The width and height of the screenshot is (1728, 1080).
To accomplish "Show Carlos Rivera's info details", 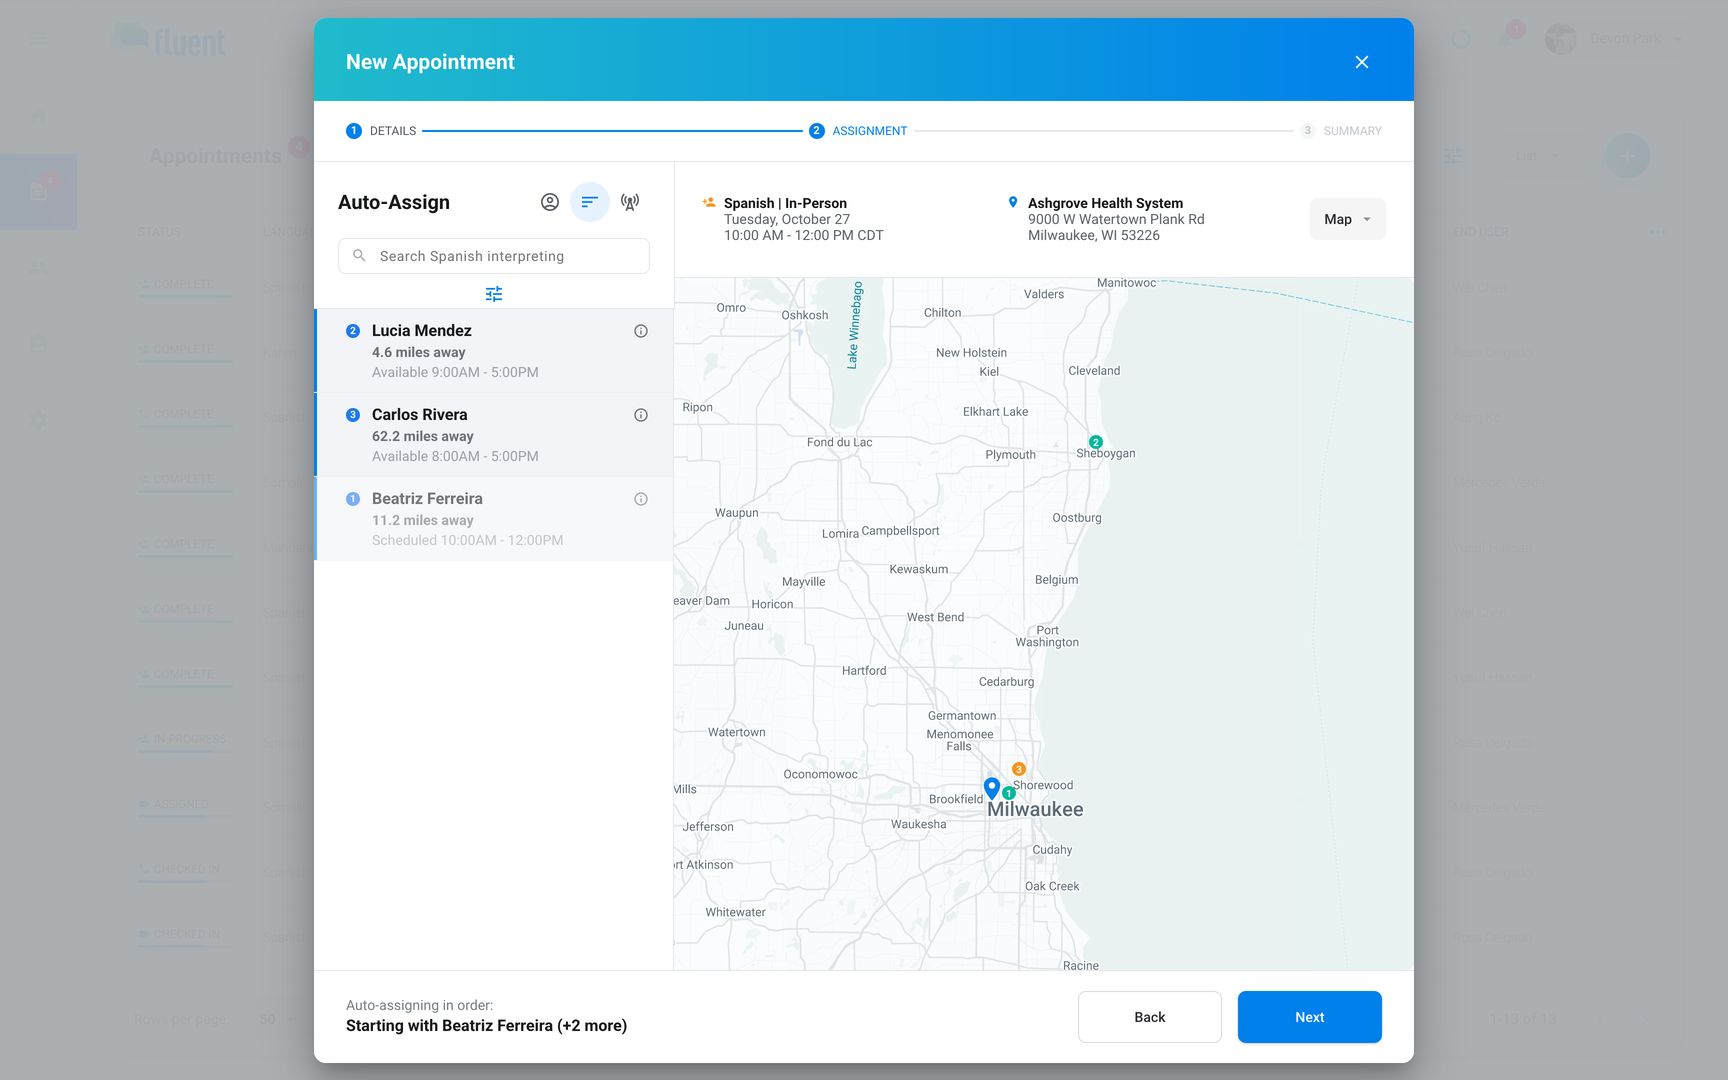I will coord(641,415).
